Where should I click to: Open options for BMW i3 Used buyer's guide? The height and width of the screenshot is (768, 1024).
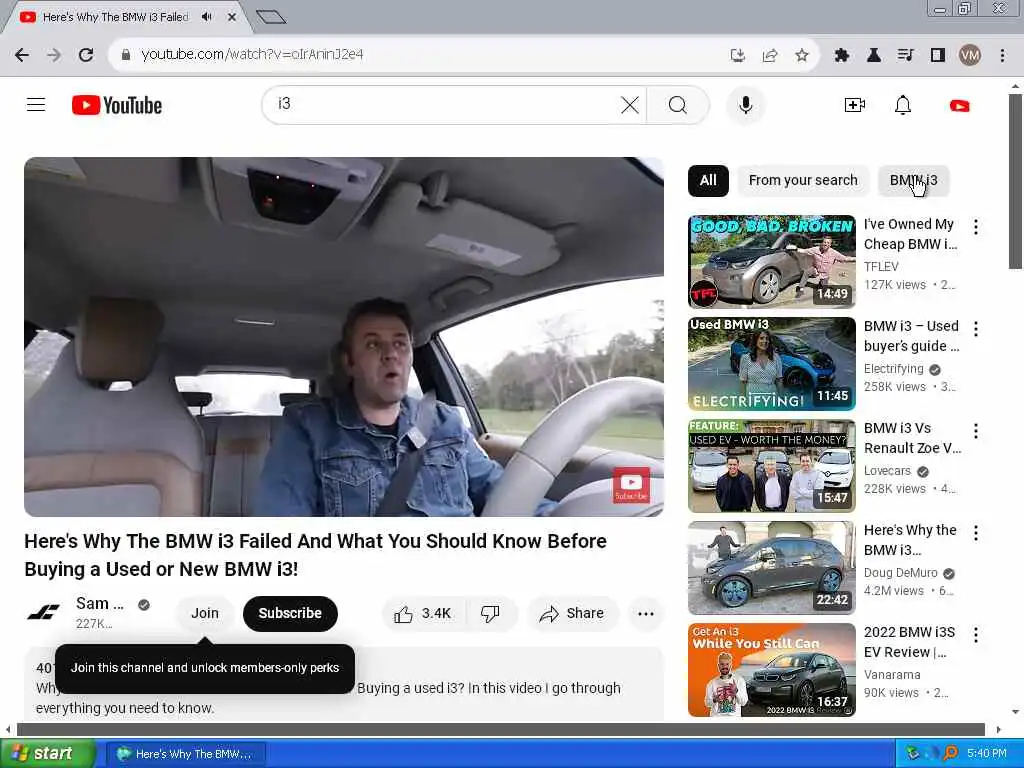coord(976,328)
